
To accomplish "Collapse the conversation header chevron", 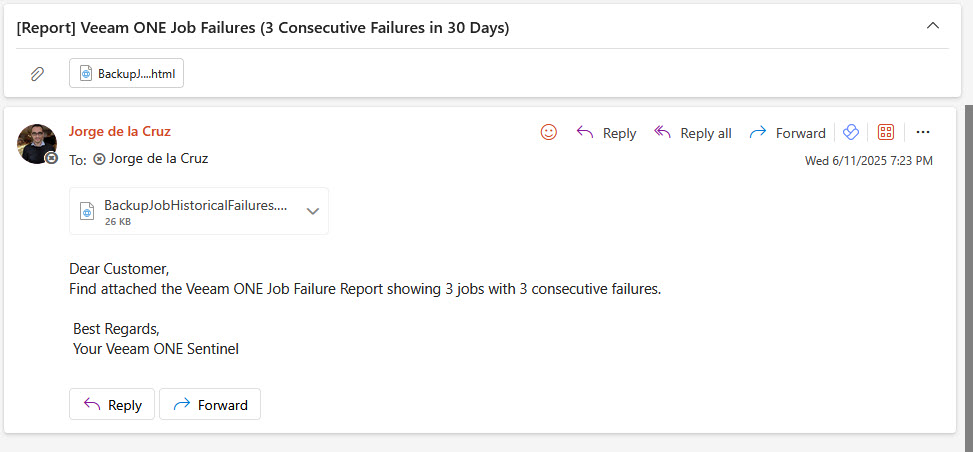I will click(933, 26).
